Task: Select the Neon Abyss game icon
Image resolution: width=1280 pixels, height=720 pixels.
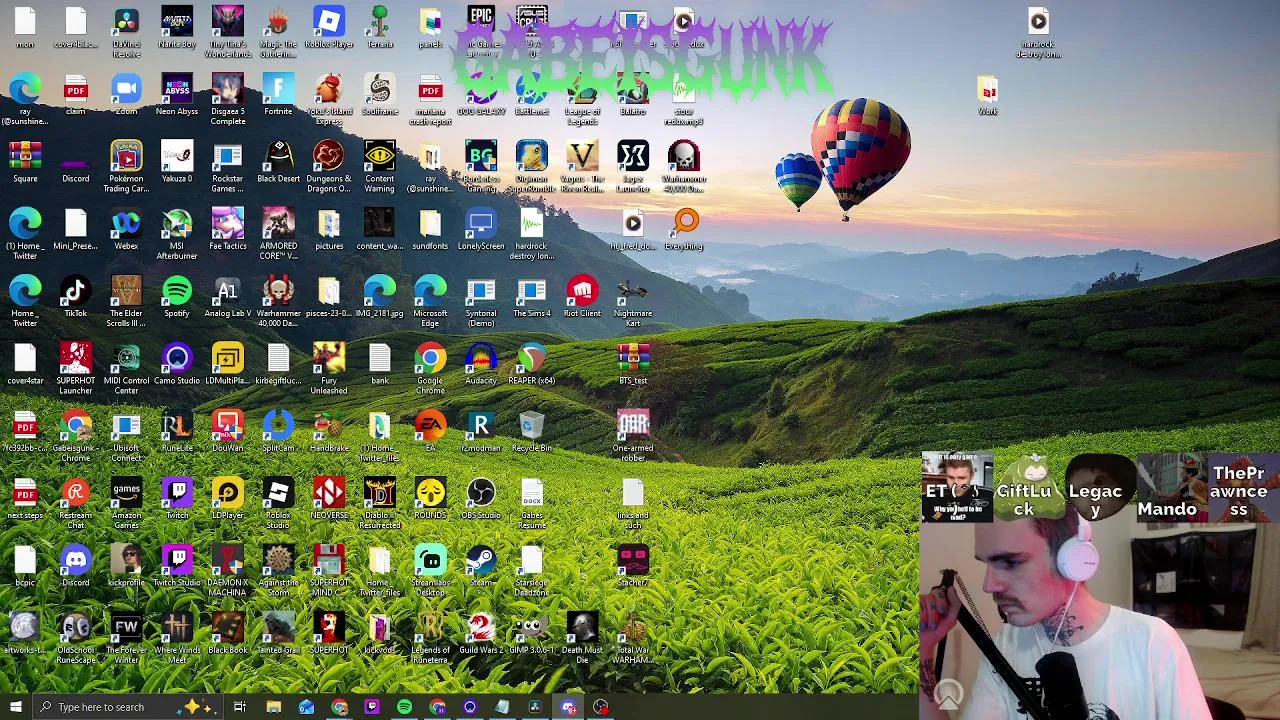Action: pos(177,95)
